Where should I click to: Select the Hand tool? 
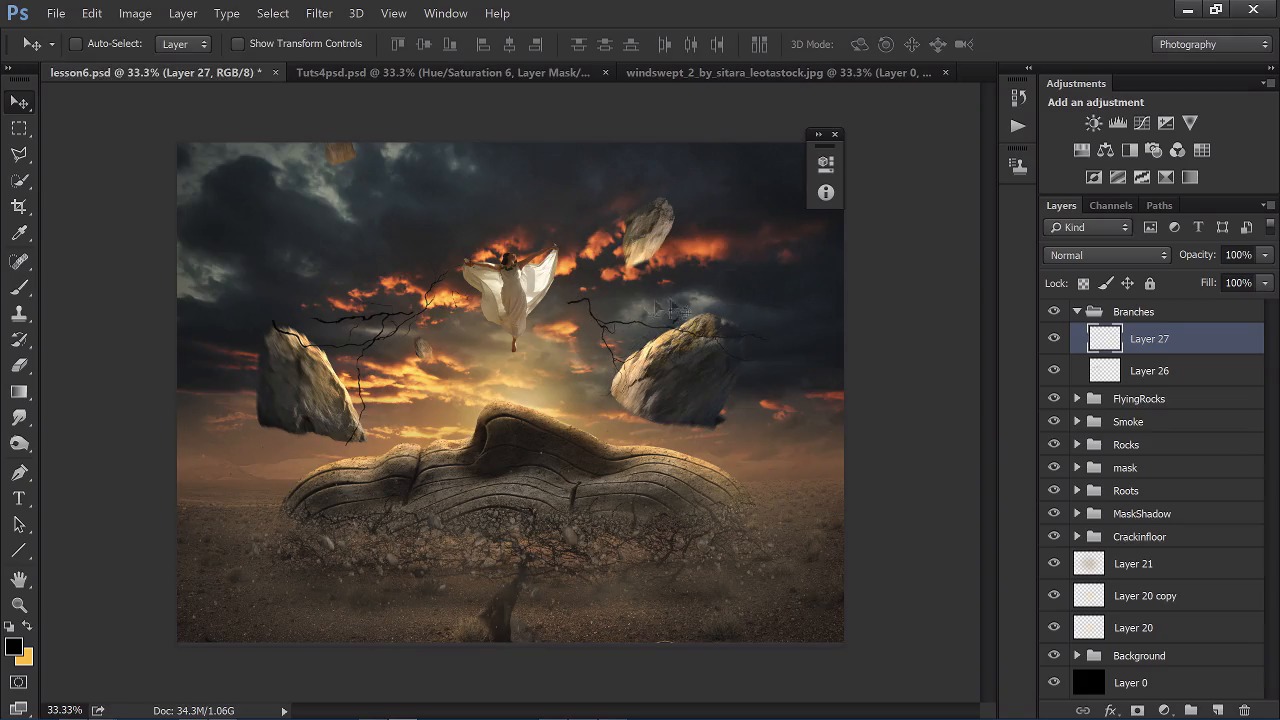pos(19,579)
